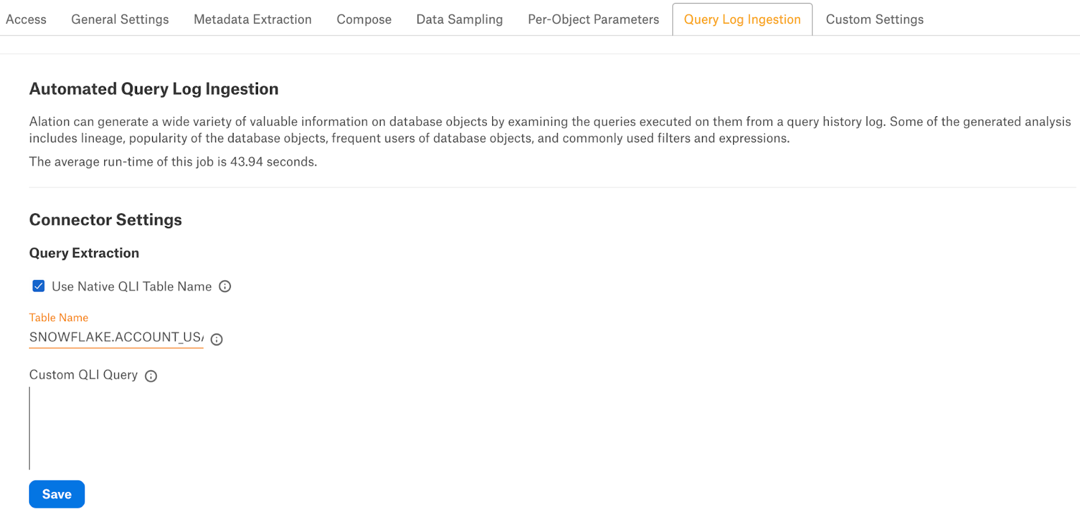Image resolution: width=1080 pixels, height=517 pixels.
Task: Click the Query Extraction subheading
Action: coord(84,253)
